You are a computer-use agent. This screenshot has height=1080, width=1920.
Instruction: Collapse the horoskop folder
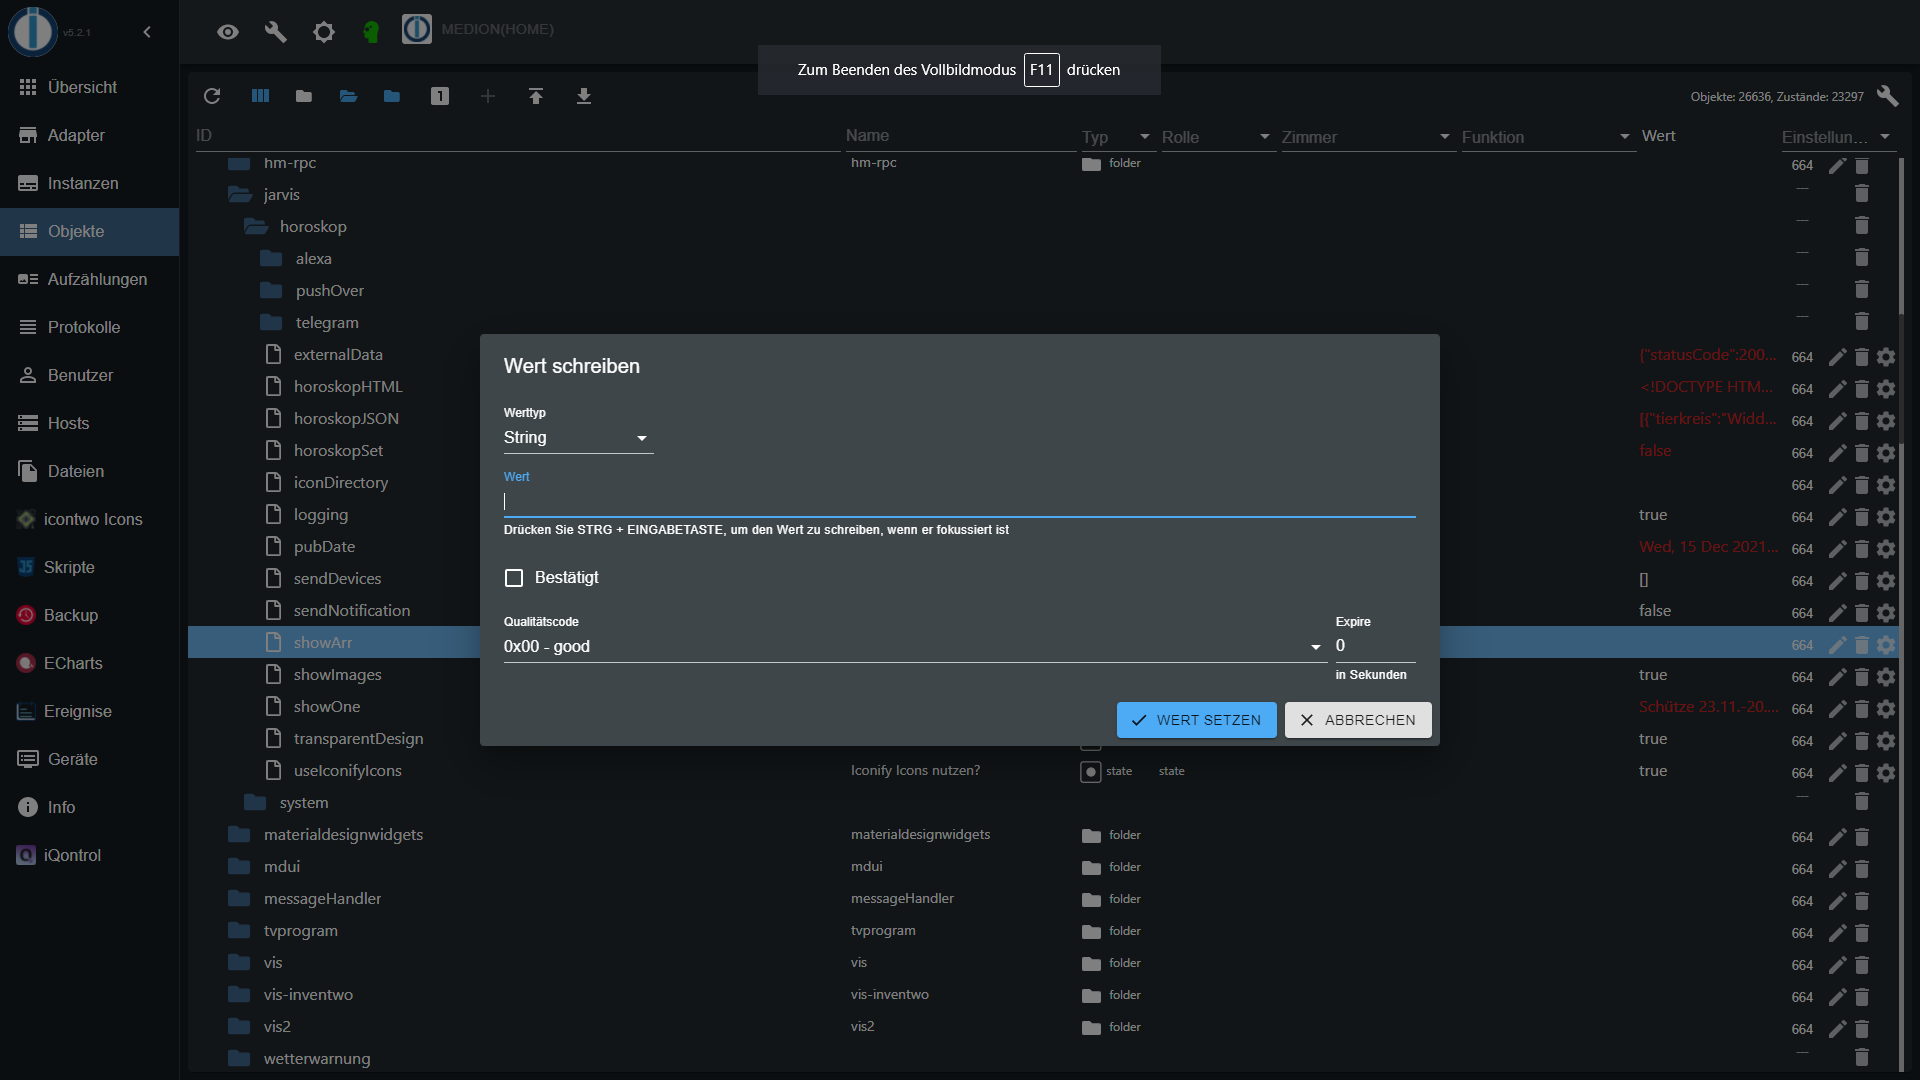(x=255, y=226)
